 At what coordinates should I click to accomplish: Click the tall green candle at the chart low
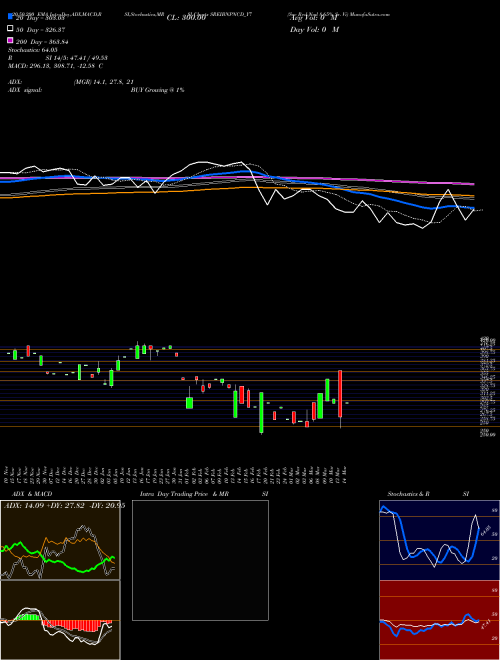click(x=261, y=412)
